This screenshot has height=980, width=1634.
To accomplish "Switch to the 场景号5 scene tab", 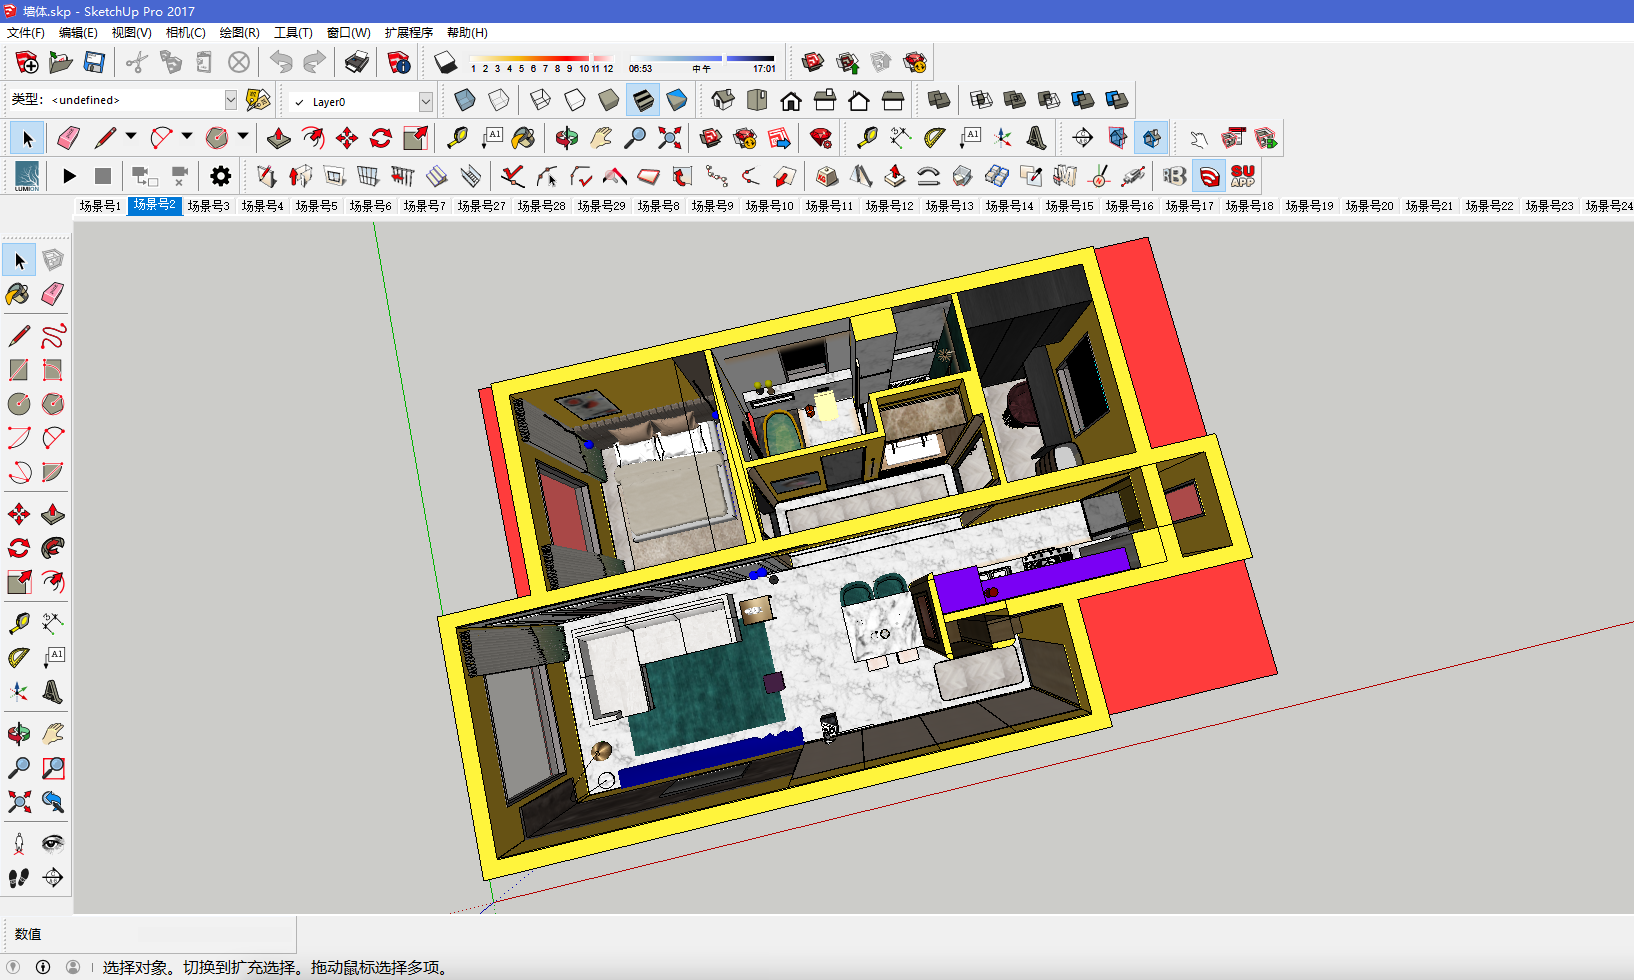I will [316, 206].
